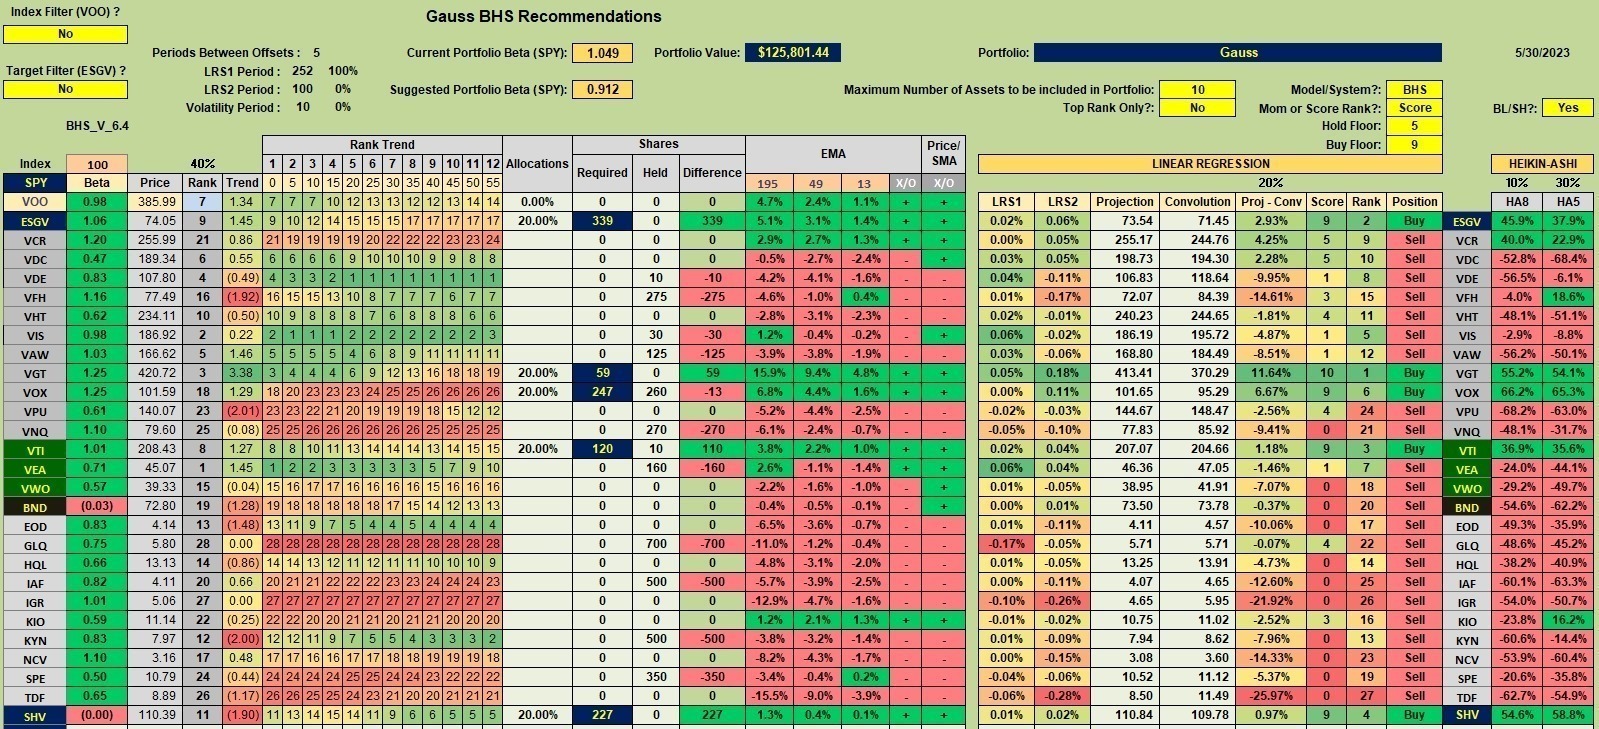Click the TDF Proj - Conv value -25.97%
Screen dimensions: 1599x729
click(x=1272, y=696)
